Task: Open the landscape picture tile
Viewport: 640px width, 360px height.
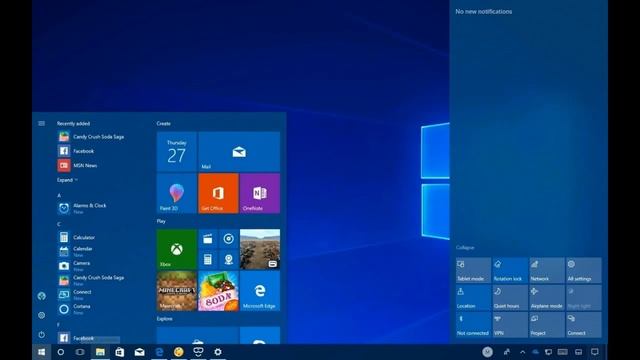Action: pyautogui.click(x=260, y=249)
